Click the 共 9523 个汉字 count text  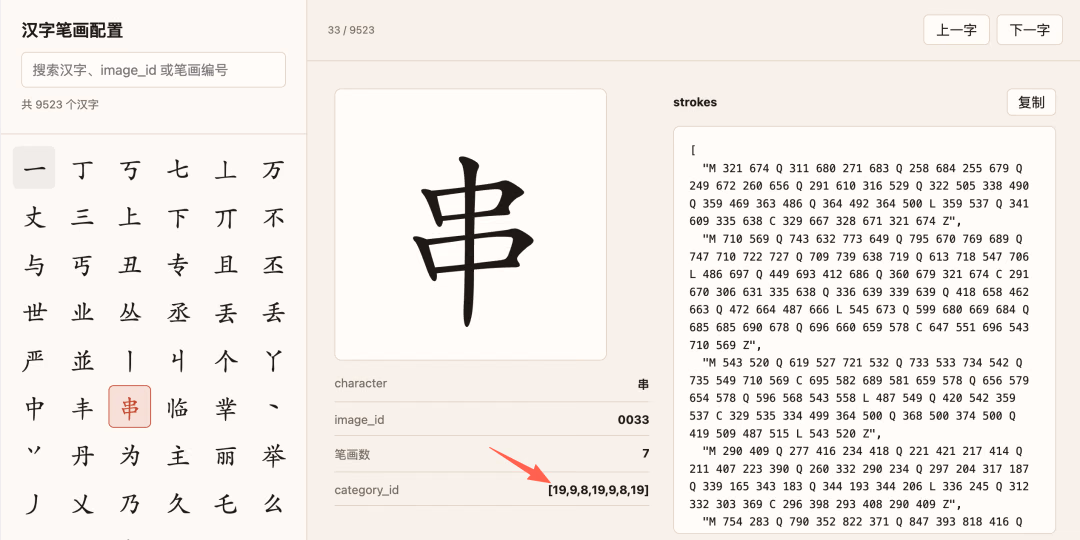click(60, 105)
